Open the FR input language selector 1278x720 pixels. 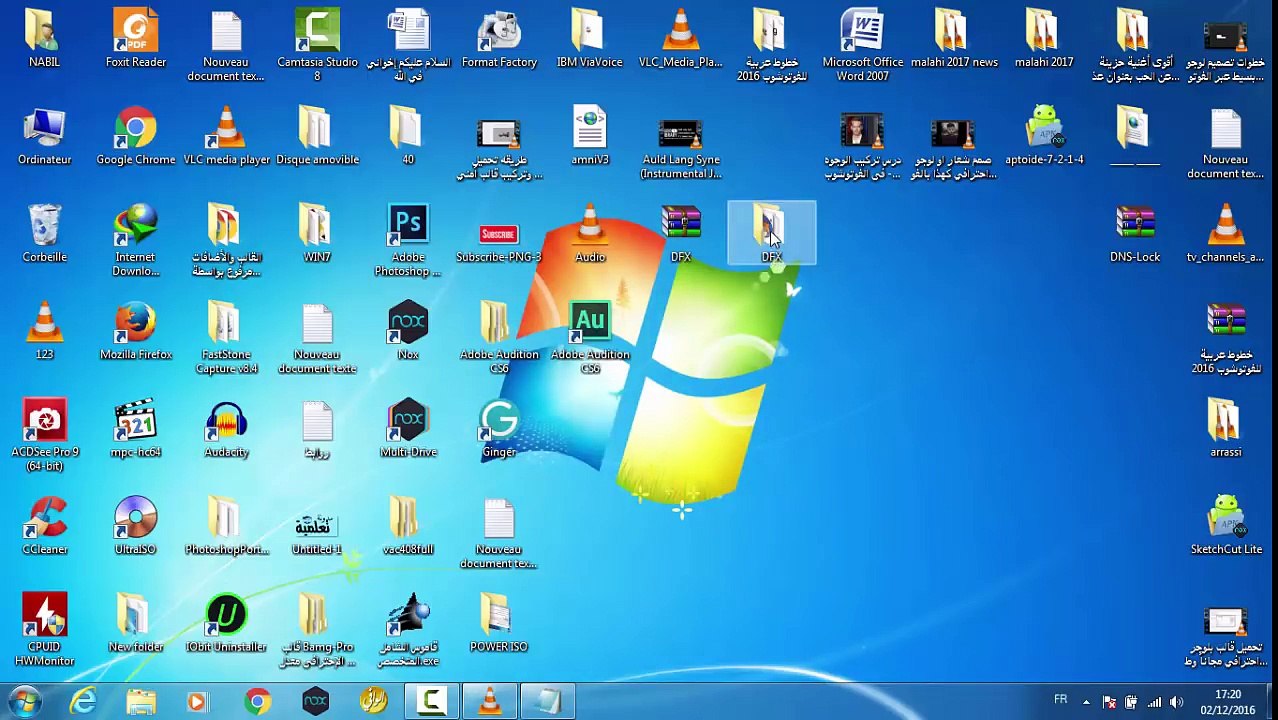pyautogui.click(x=1060, y=700)
